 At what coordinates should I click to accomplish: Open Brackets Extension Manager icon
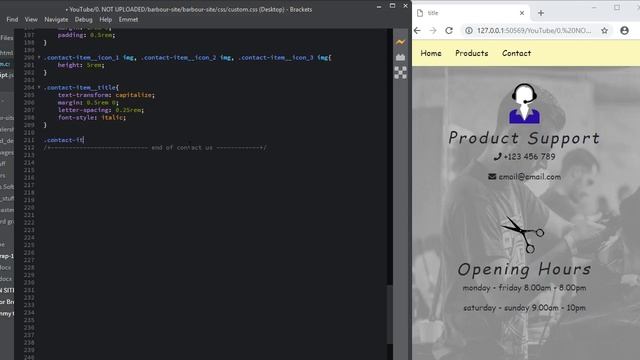coord(400,58)
